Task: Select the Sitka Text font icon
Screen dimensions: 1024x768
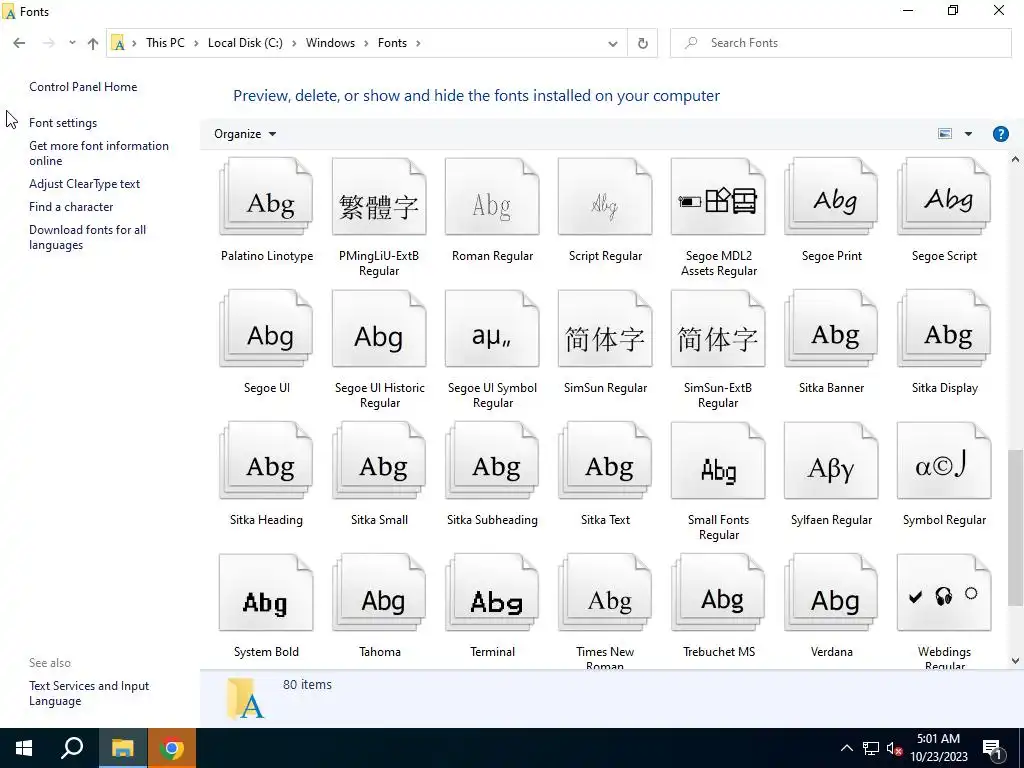Action: coord(605,460)
